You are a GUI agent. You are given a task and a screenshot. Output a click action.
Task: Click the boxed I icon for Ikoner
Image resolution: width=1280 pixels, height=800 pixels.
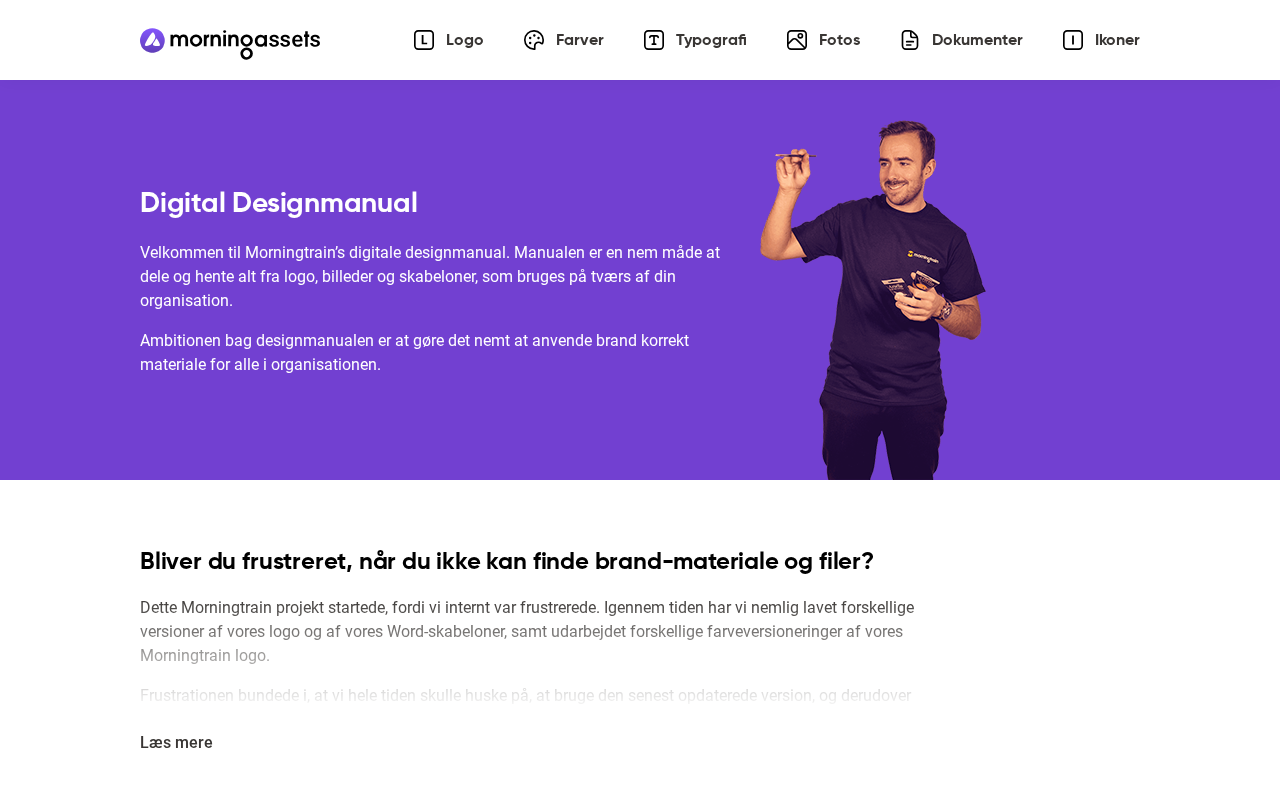coord(1073,40)
